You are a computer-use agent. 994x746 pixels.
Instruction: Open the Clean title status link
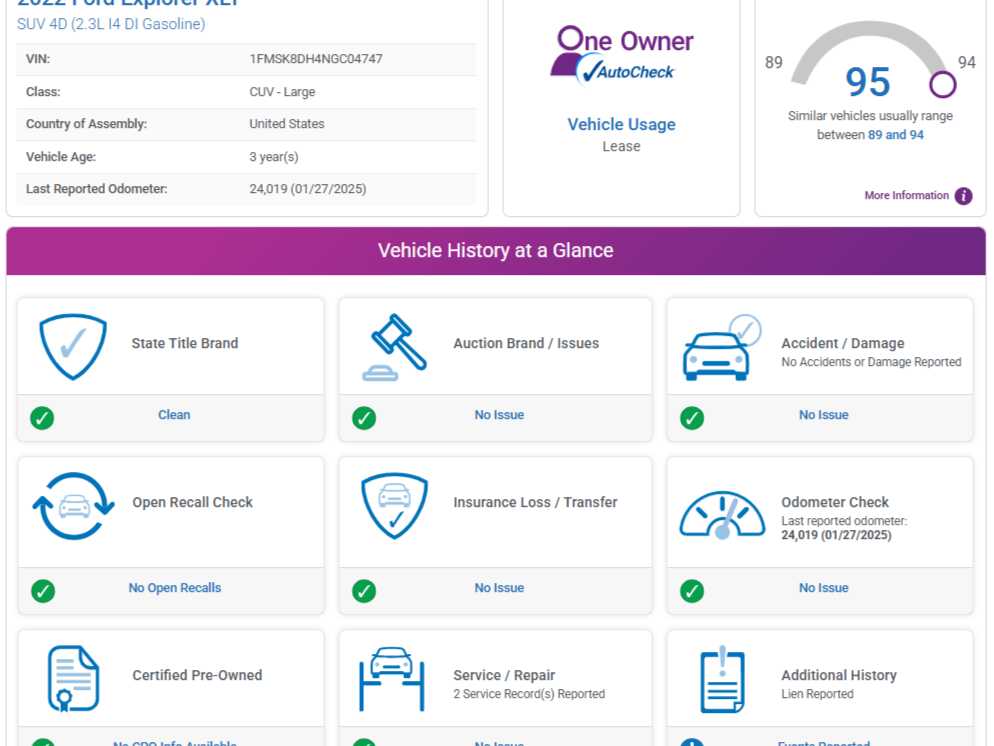(x=174, y=415)
